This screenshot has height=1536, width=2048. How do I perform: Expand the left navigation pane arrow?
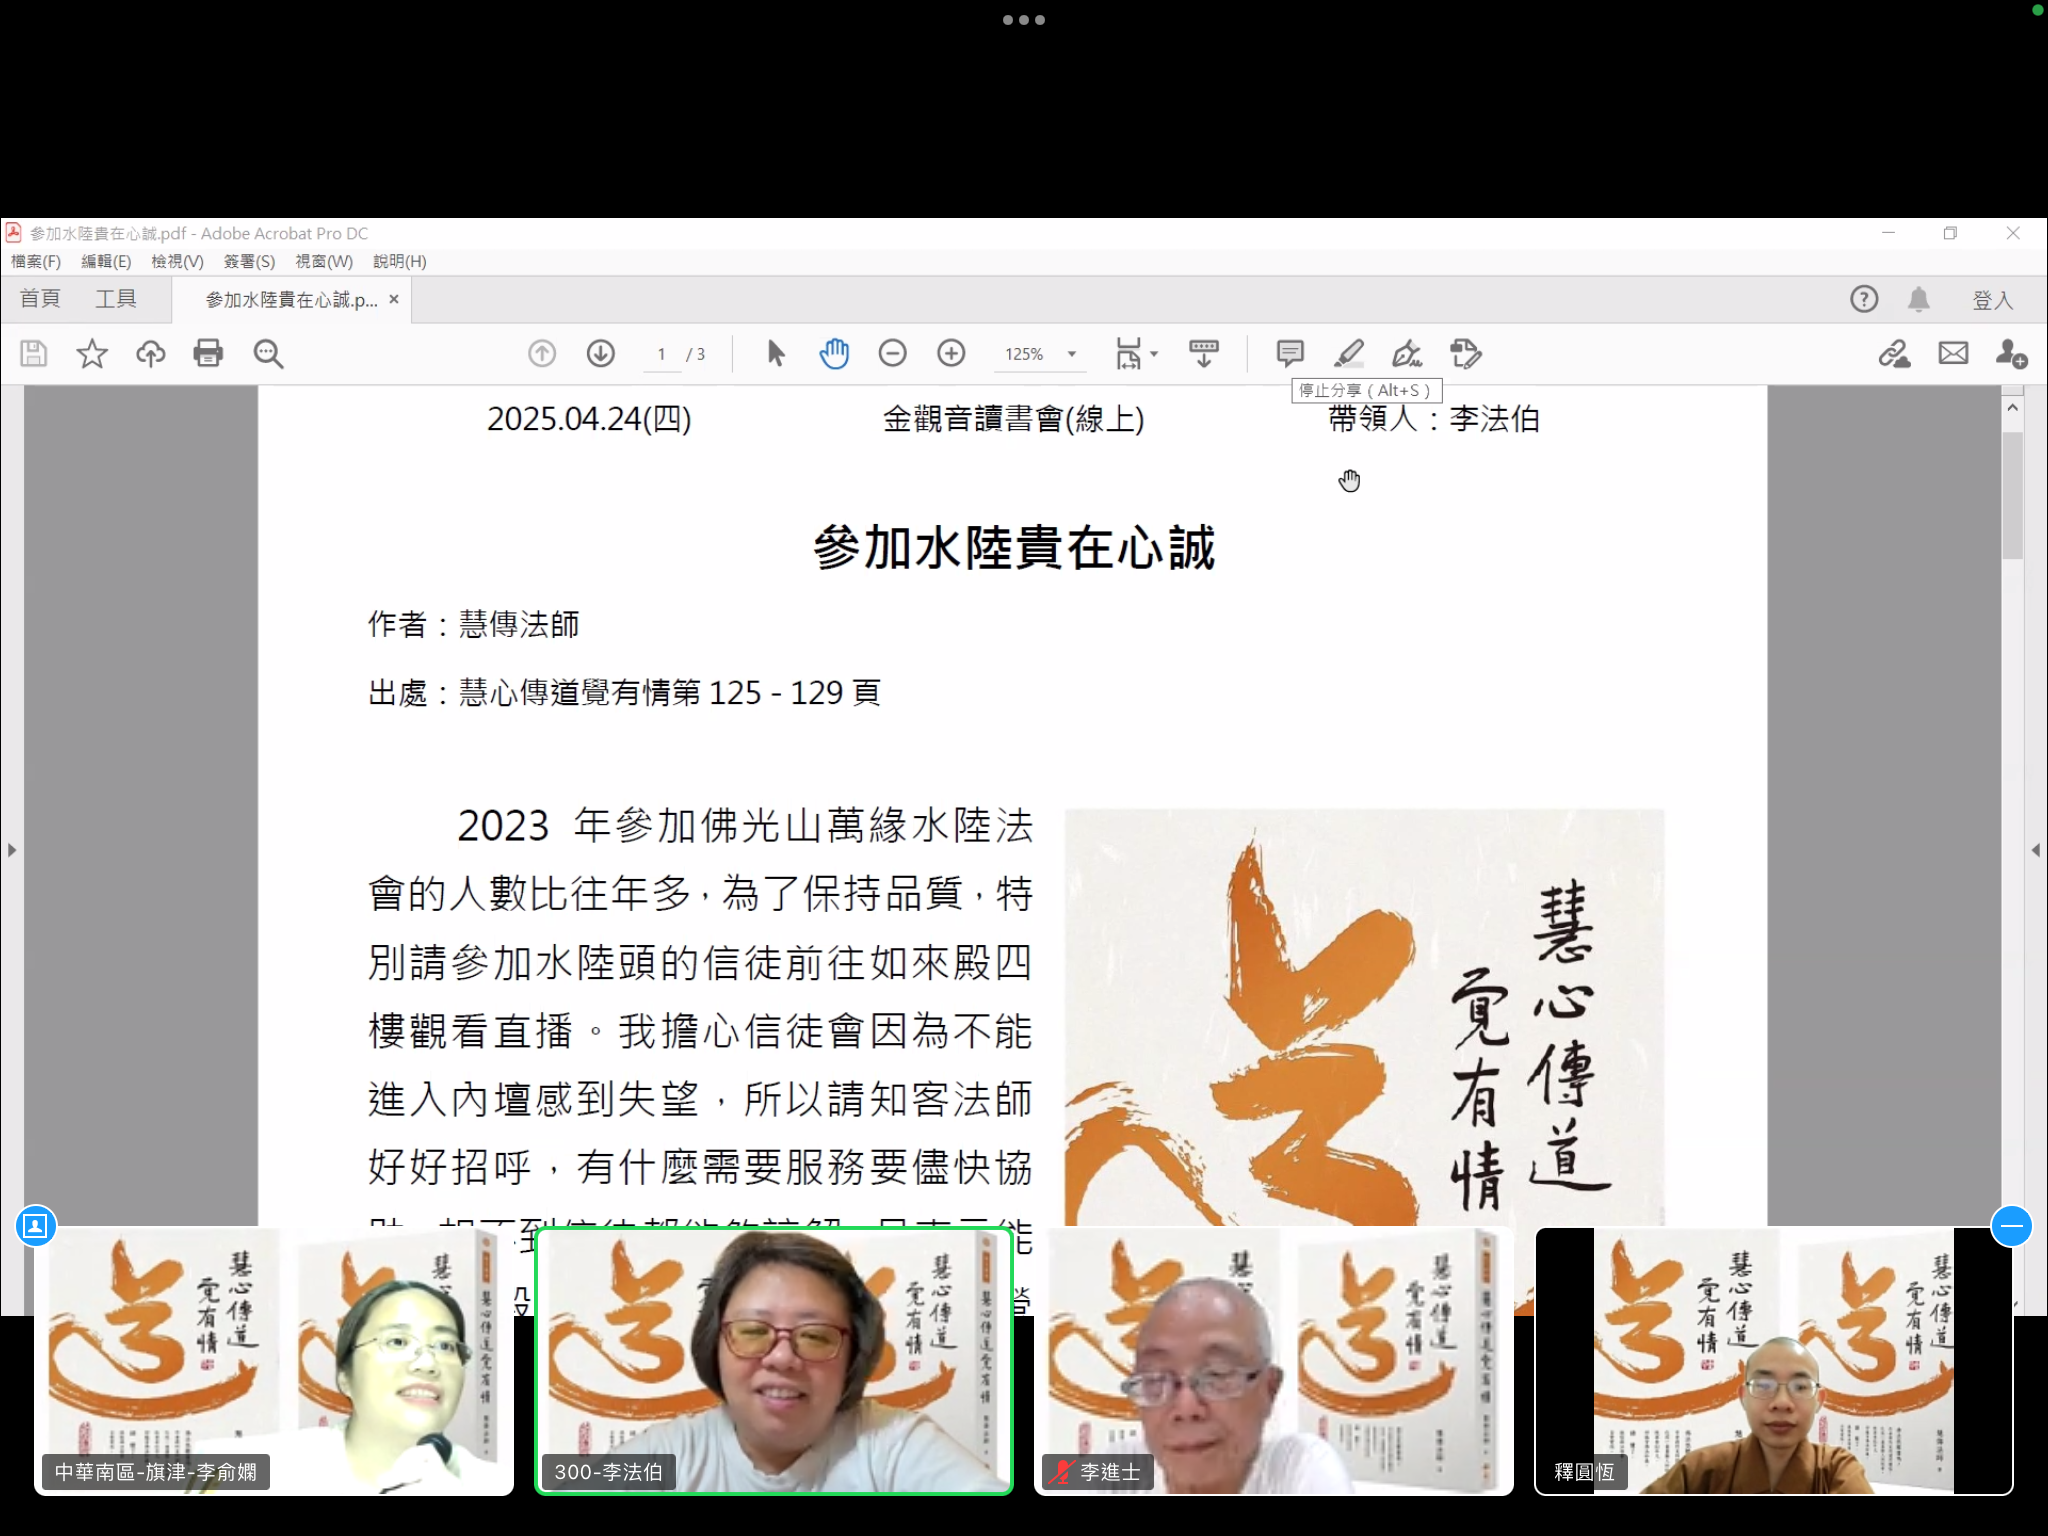coord(12,850)
